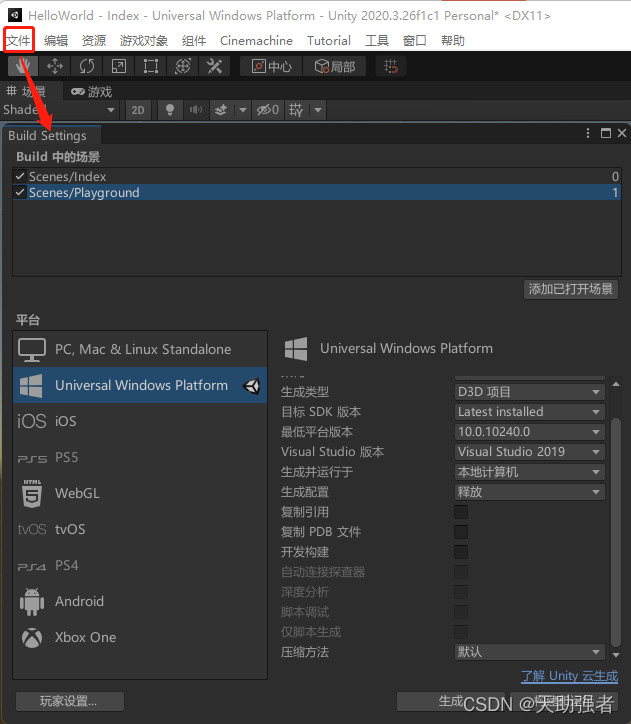Image resolution: width=631 pixels, height=724 pixels.
Task: Open Visual Studio 版本 dropdown
Action: pyautogui.click(x=529, y=452)
